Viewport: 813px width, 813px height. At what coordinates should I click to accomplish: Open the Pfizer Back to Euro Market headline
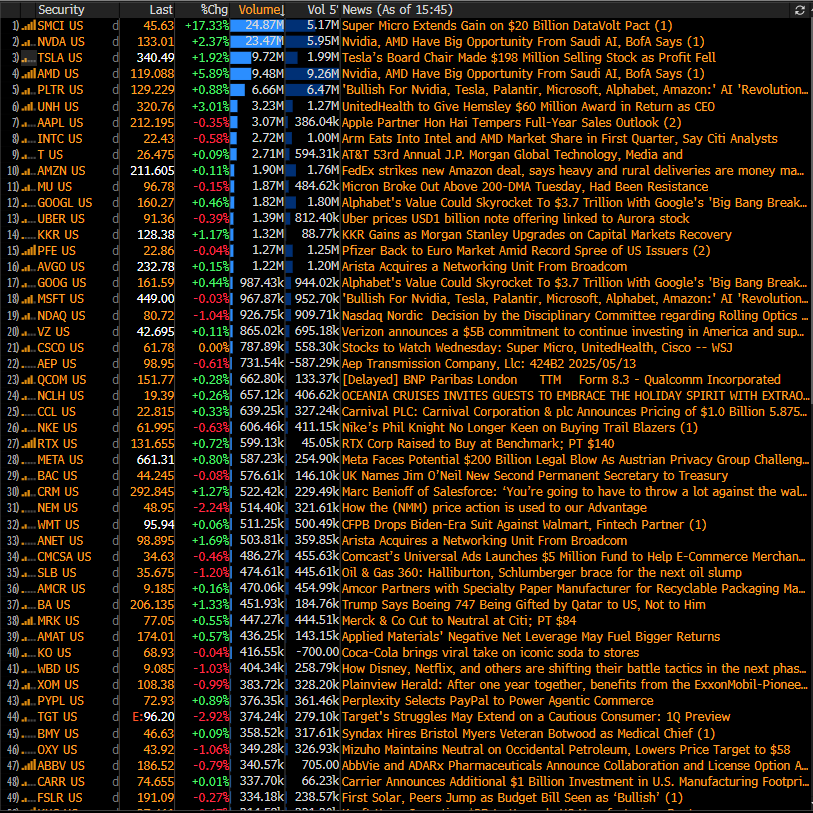tap(526, 251)
